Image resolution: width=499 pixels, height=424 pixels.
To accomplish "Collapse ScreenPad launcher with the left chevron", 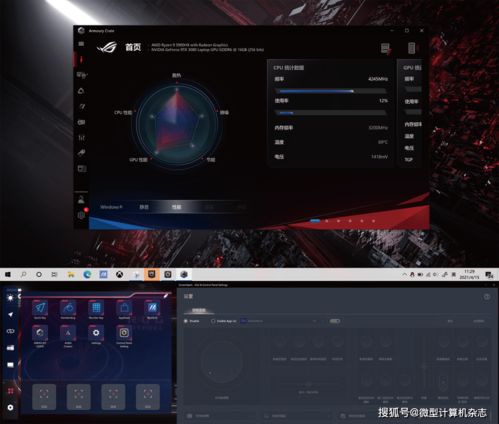I will pos(19,296).
